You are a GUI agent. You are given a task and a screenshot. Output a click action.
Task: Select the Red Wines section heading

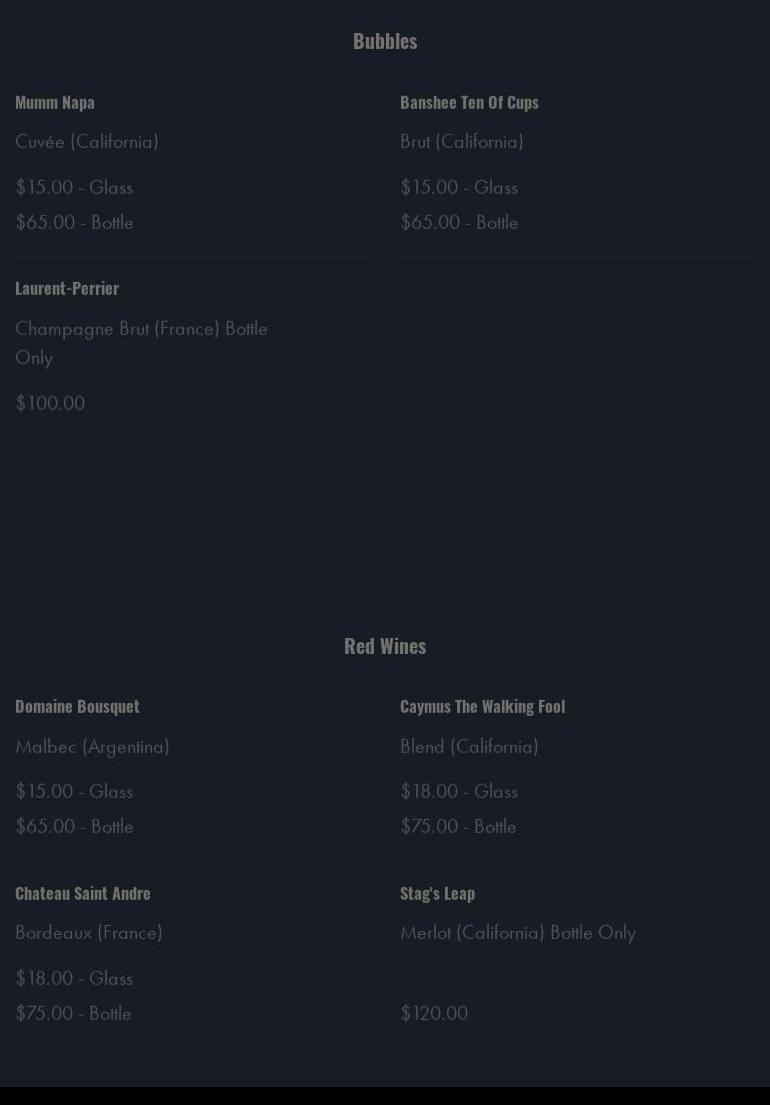pyautogui.click(x=385, y=646)
